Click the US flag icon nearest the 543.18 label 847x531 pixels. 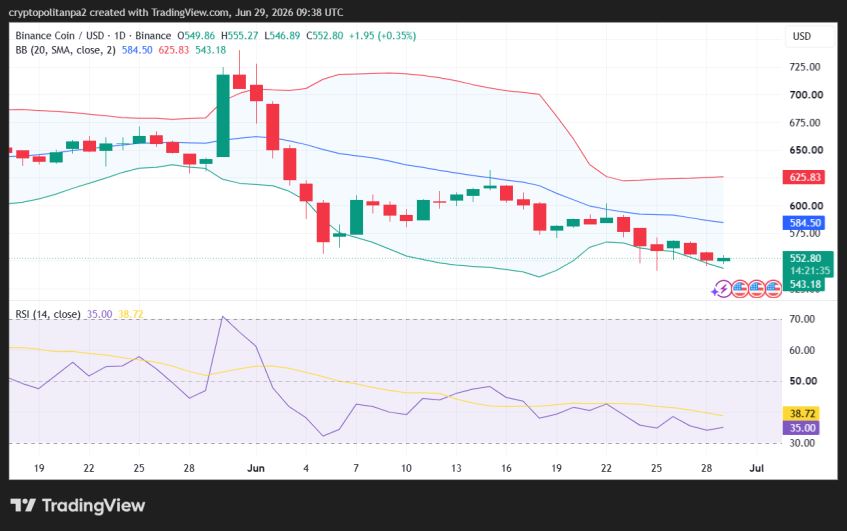(773, 290)
